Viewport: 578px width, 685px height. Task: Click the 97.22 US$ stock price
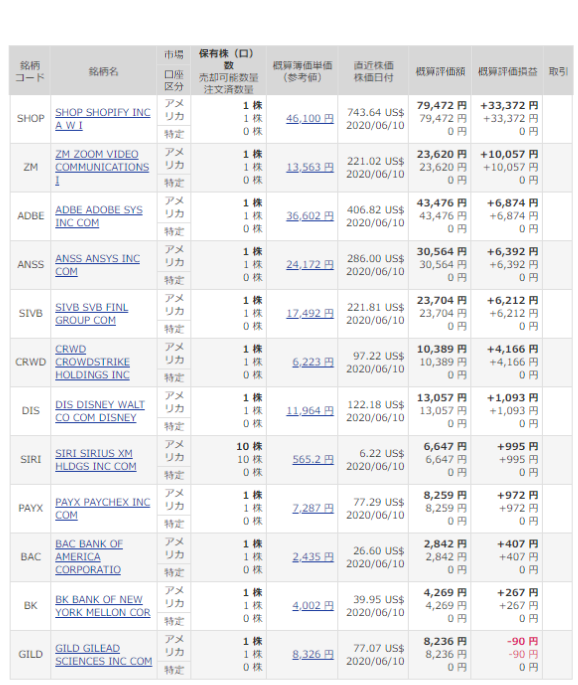pyautogui.click(x=379, y=356)
